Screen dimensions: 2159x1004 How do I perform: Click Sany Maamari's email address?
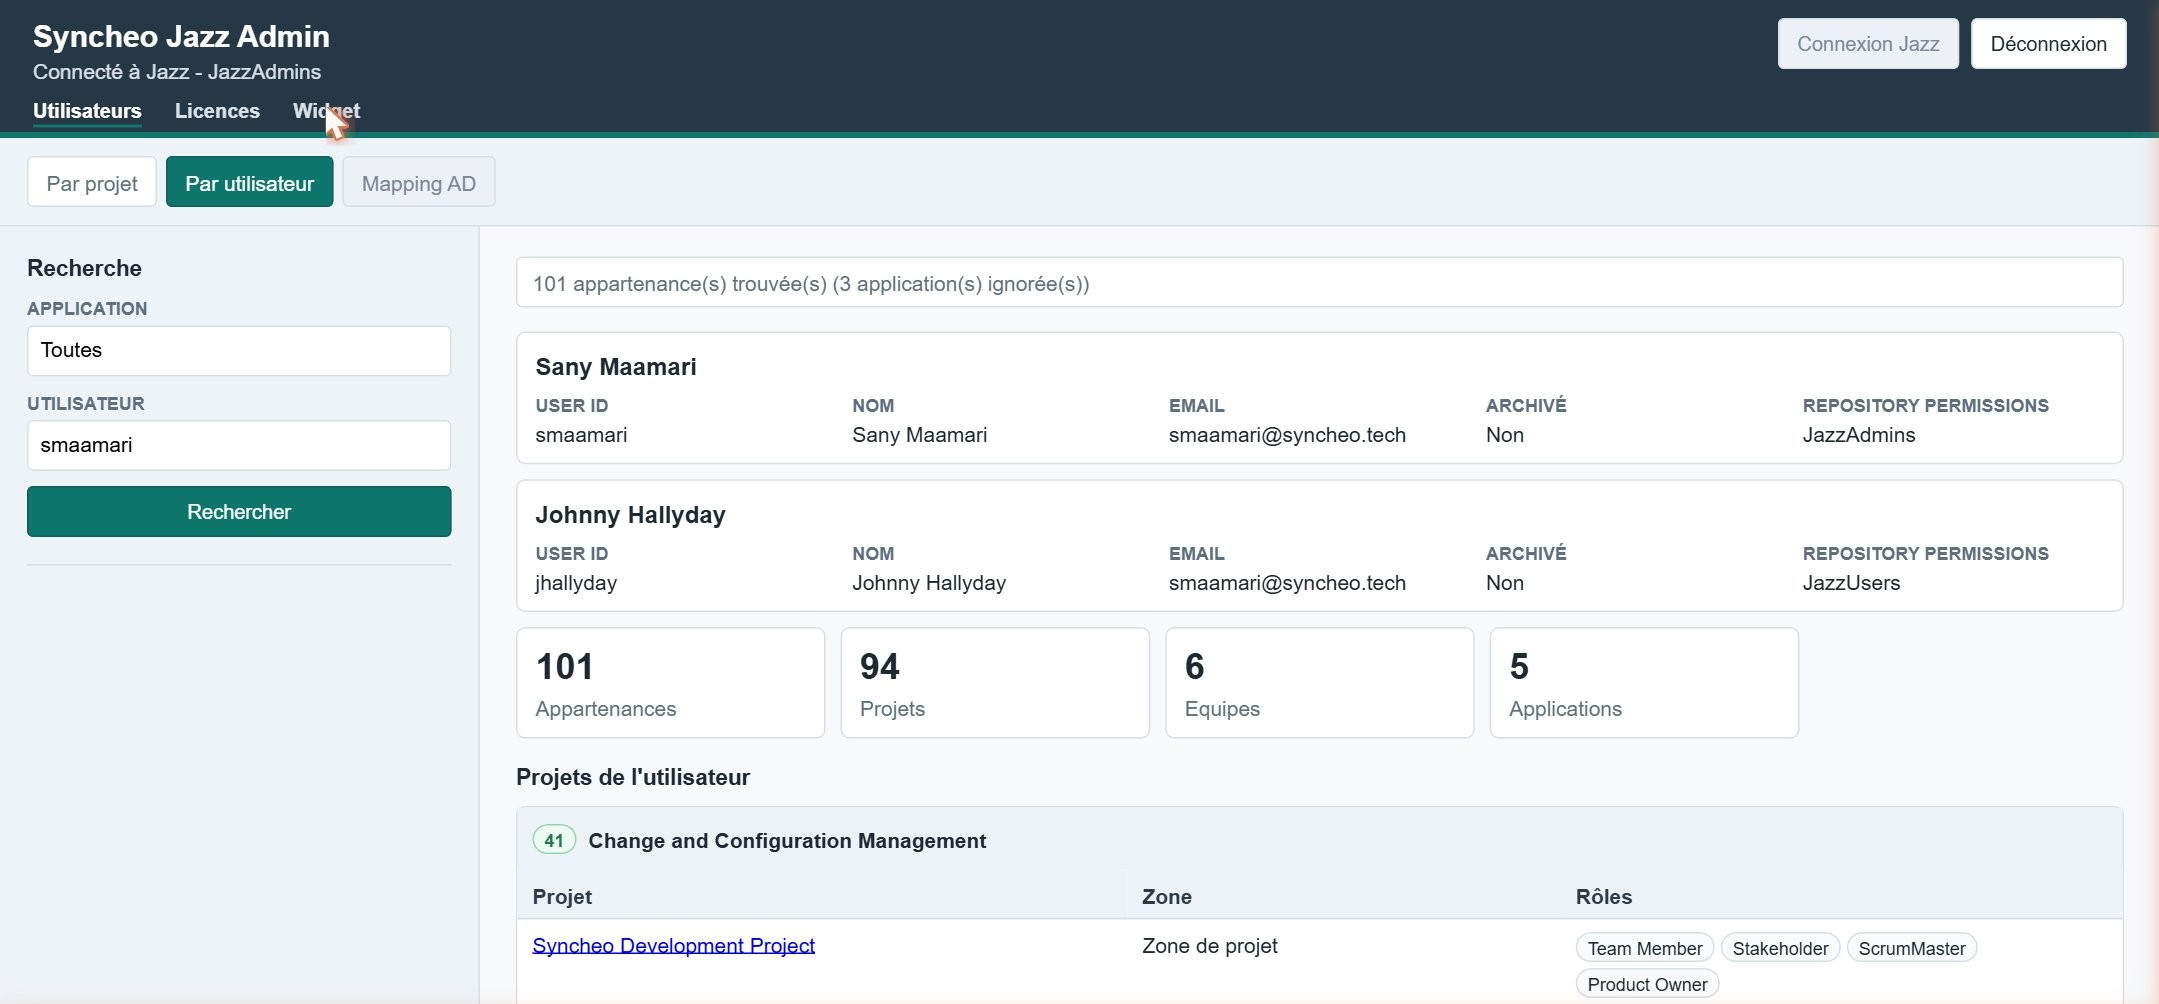pyautogui.click(x=1287, y=435)
